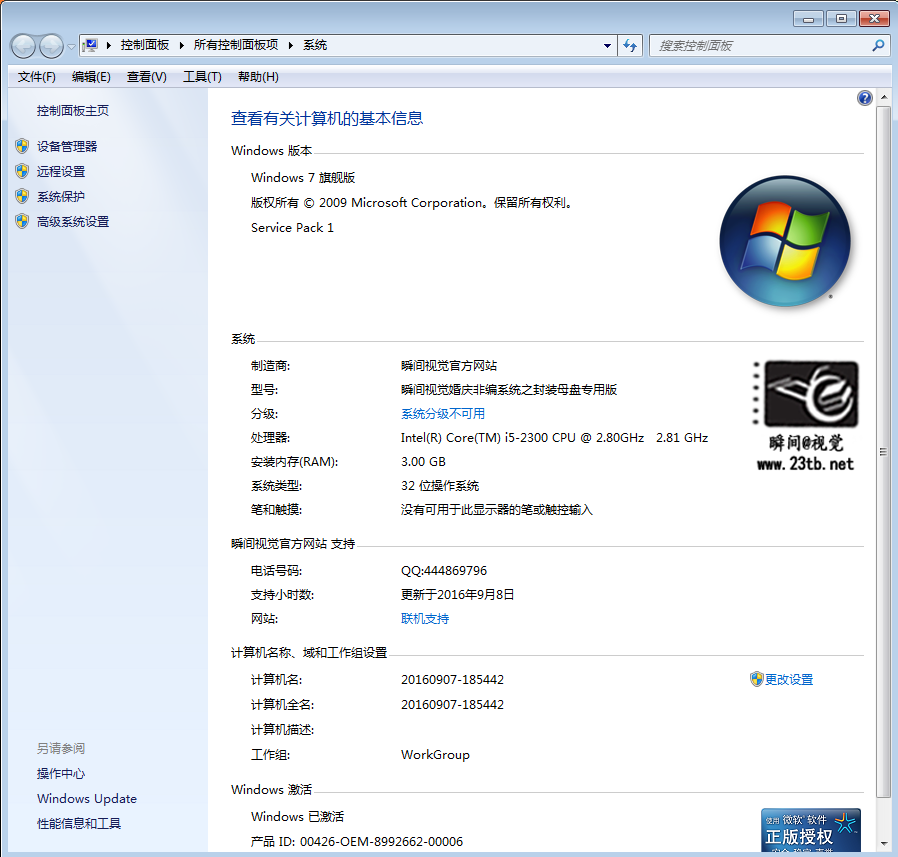Open 设备管理器 from the sidebar
The width and height of the screenshot is (898, 857).
tap(67, 147)
